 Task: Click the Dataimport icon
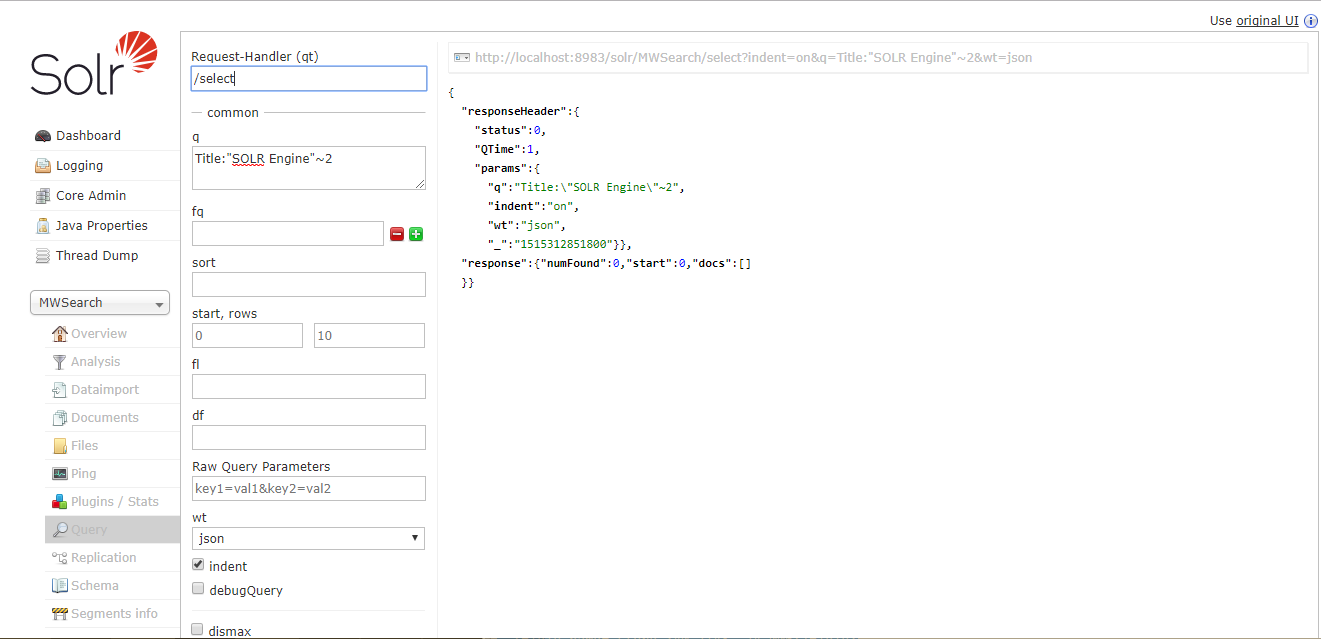tap(60, 390)
